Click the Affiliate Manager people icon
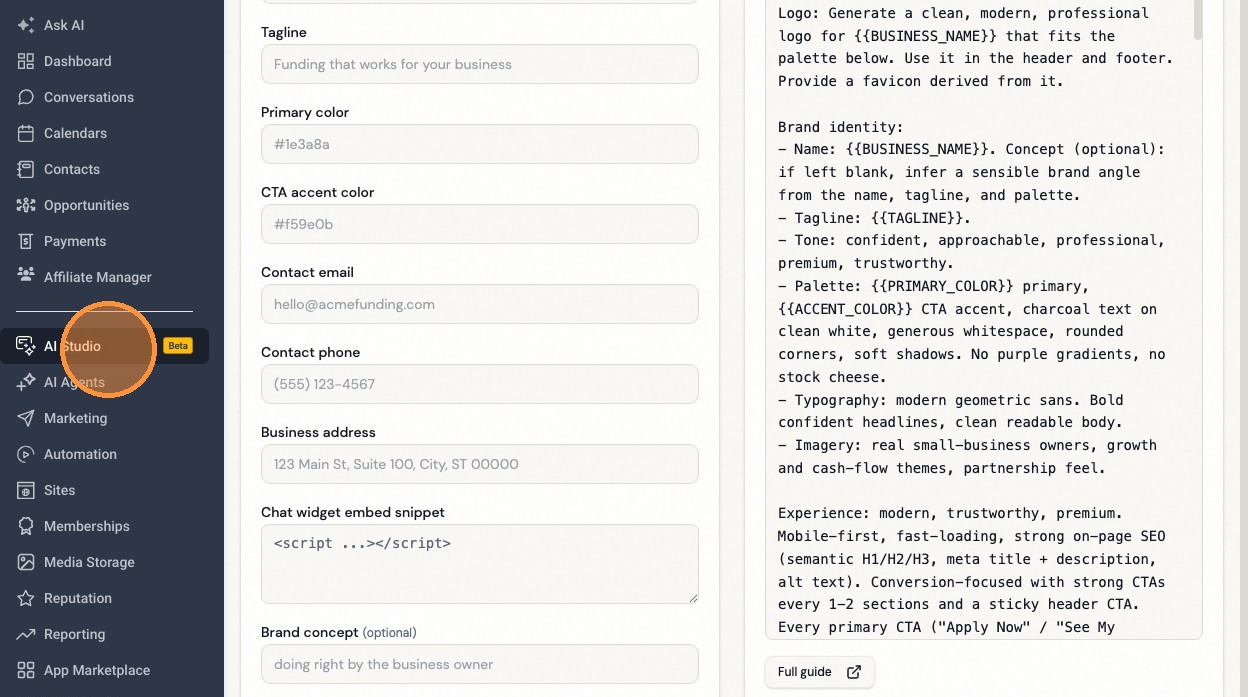 pyautogui.click(x=26, y=277)
